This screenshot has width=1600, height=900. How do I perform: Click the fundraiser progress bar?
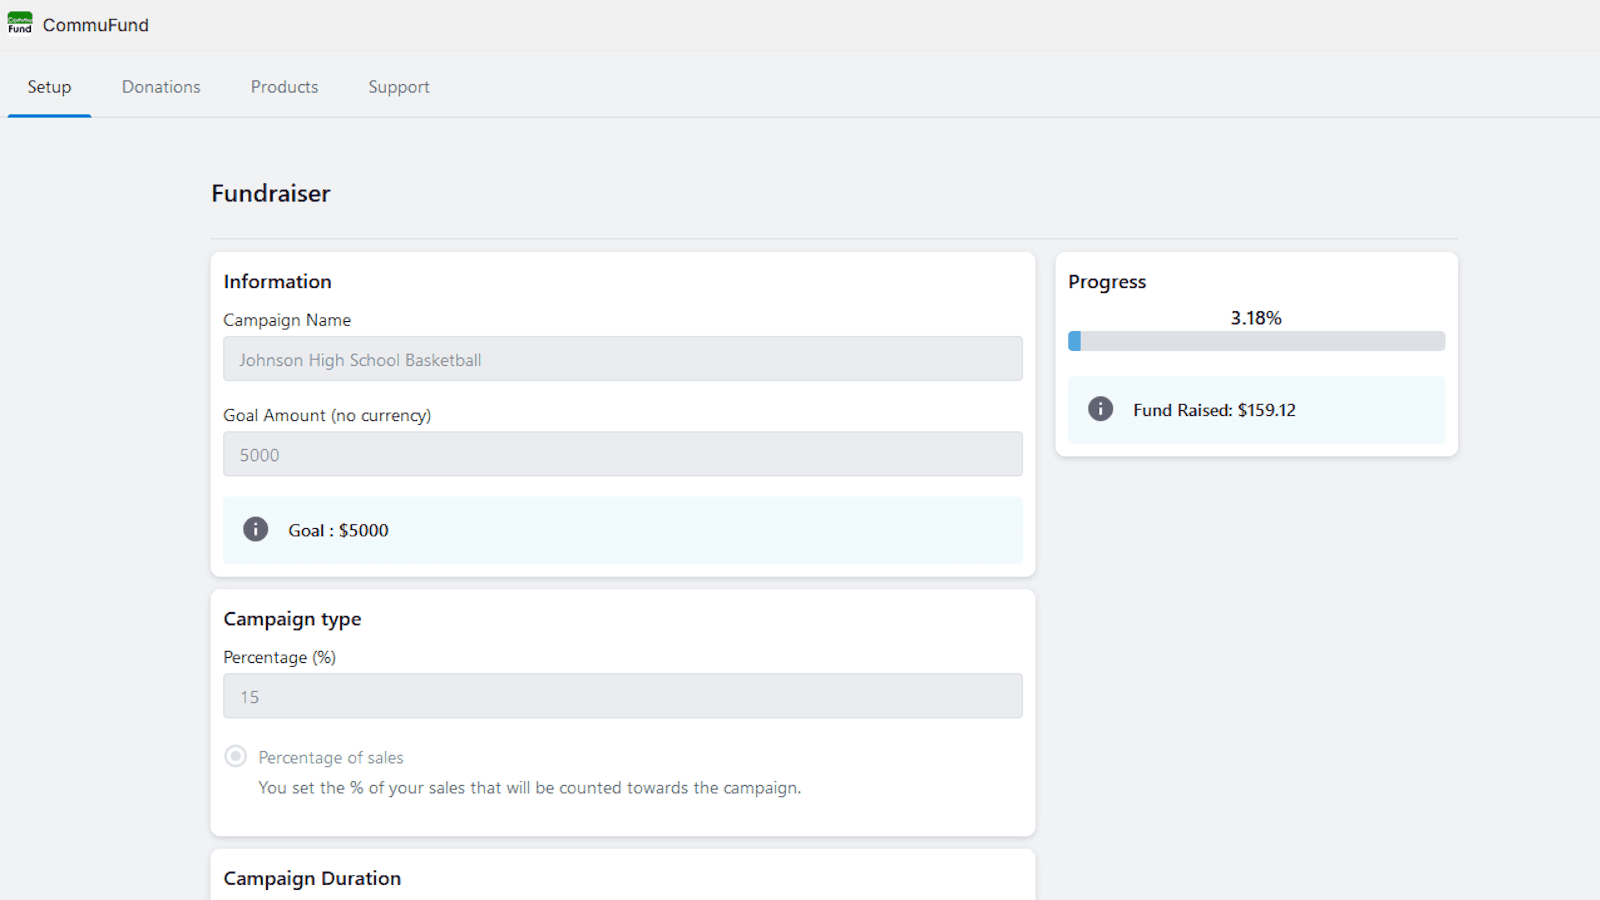pyautogui.click(x=1256, y=341)
